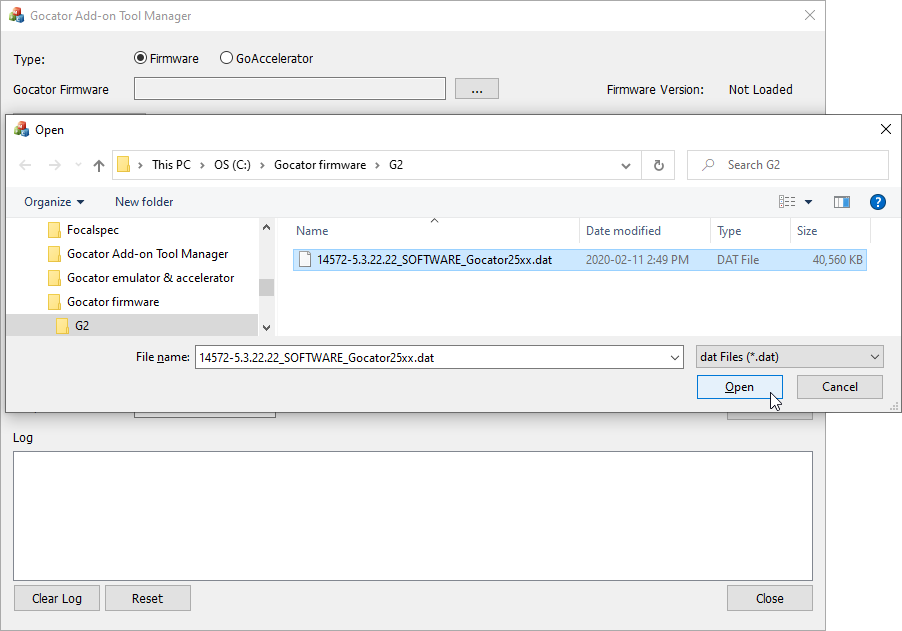Click This PC in the breadcrumb
Viewport: 902px width, 631px height.
point(171,165)
